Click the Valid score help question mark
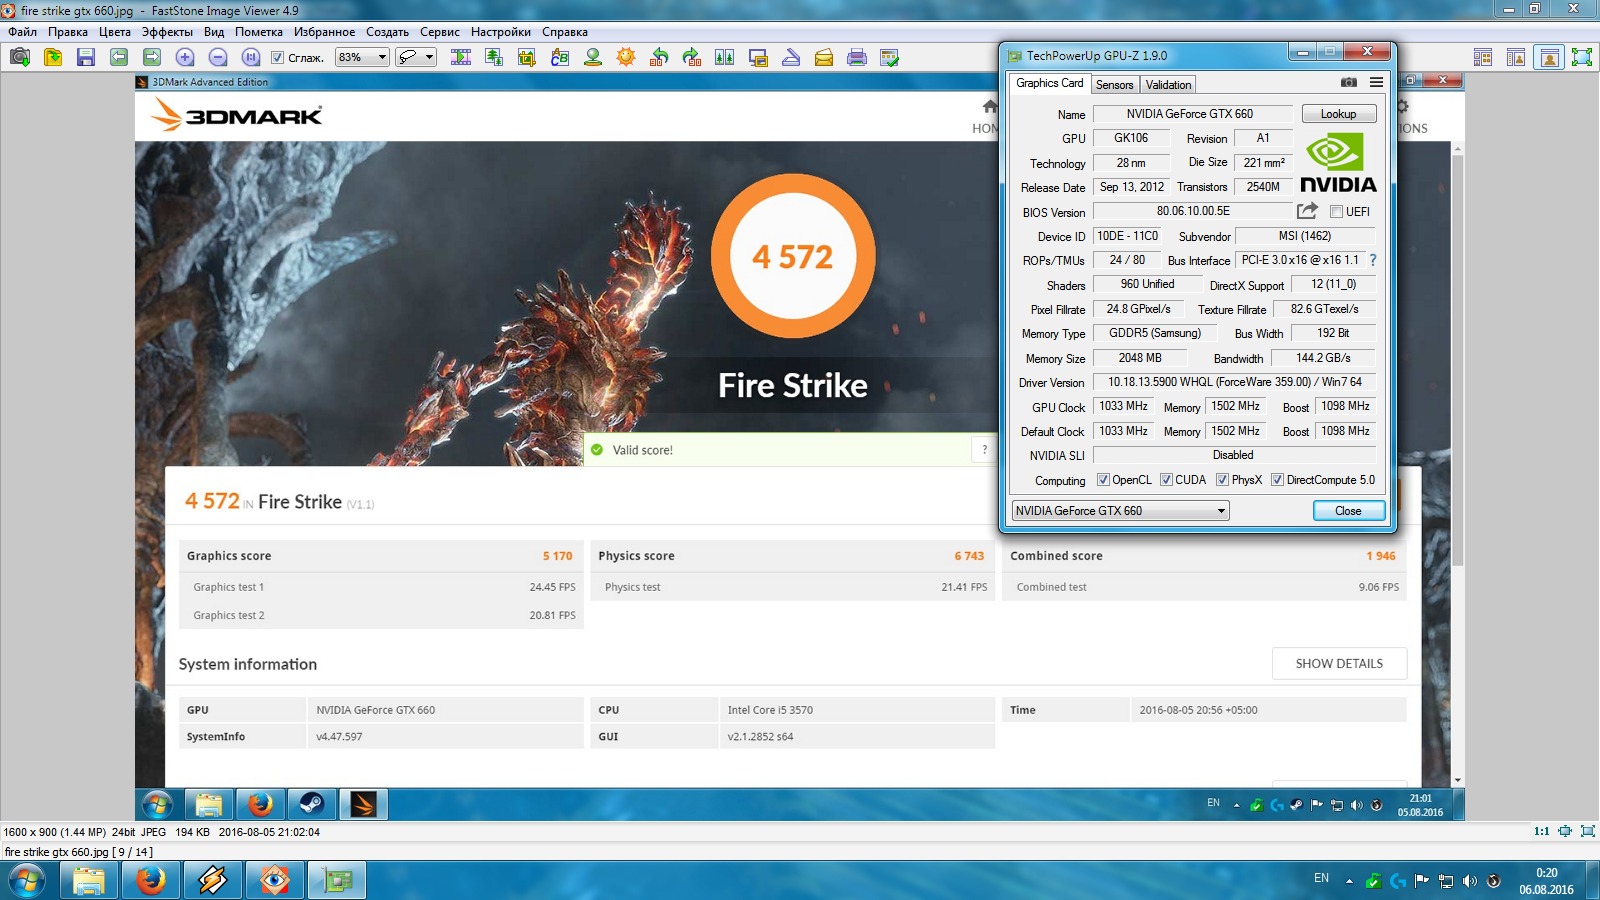1600x900 pixels. [x=985, y=450]
